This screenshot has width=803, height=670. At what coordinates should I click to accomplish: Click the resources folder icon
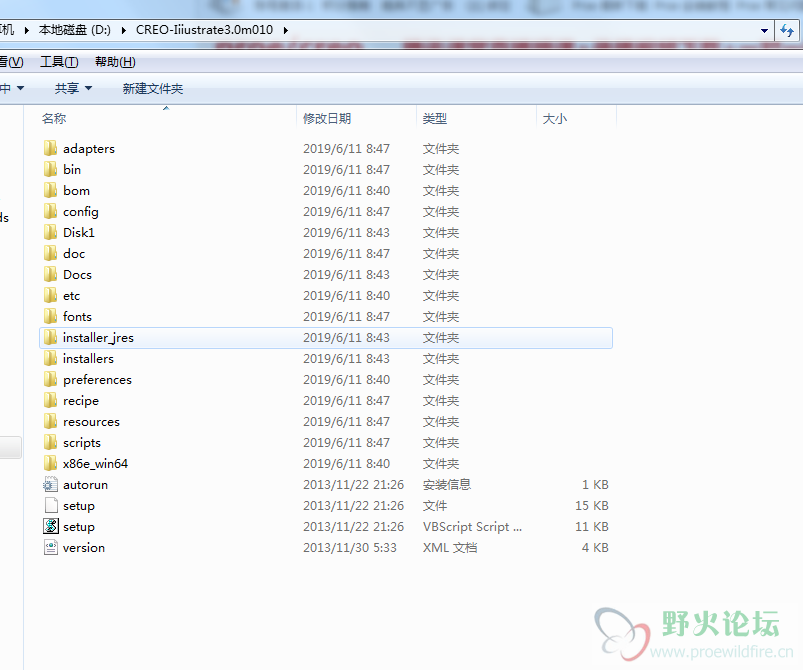[x=50, y=422]
